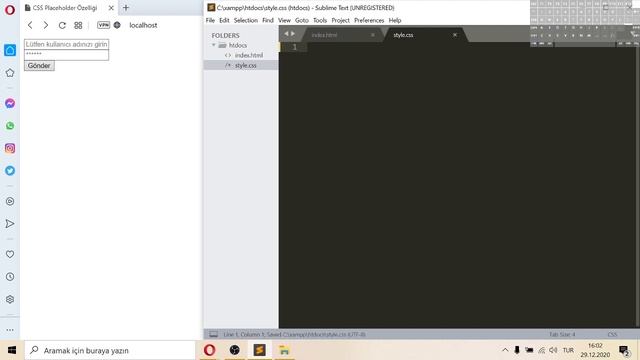640x360 pixels.
Task: Click the password input field
Action: [x=67, y=55]
